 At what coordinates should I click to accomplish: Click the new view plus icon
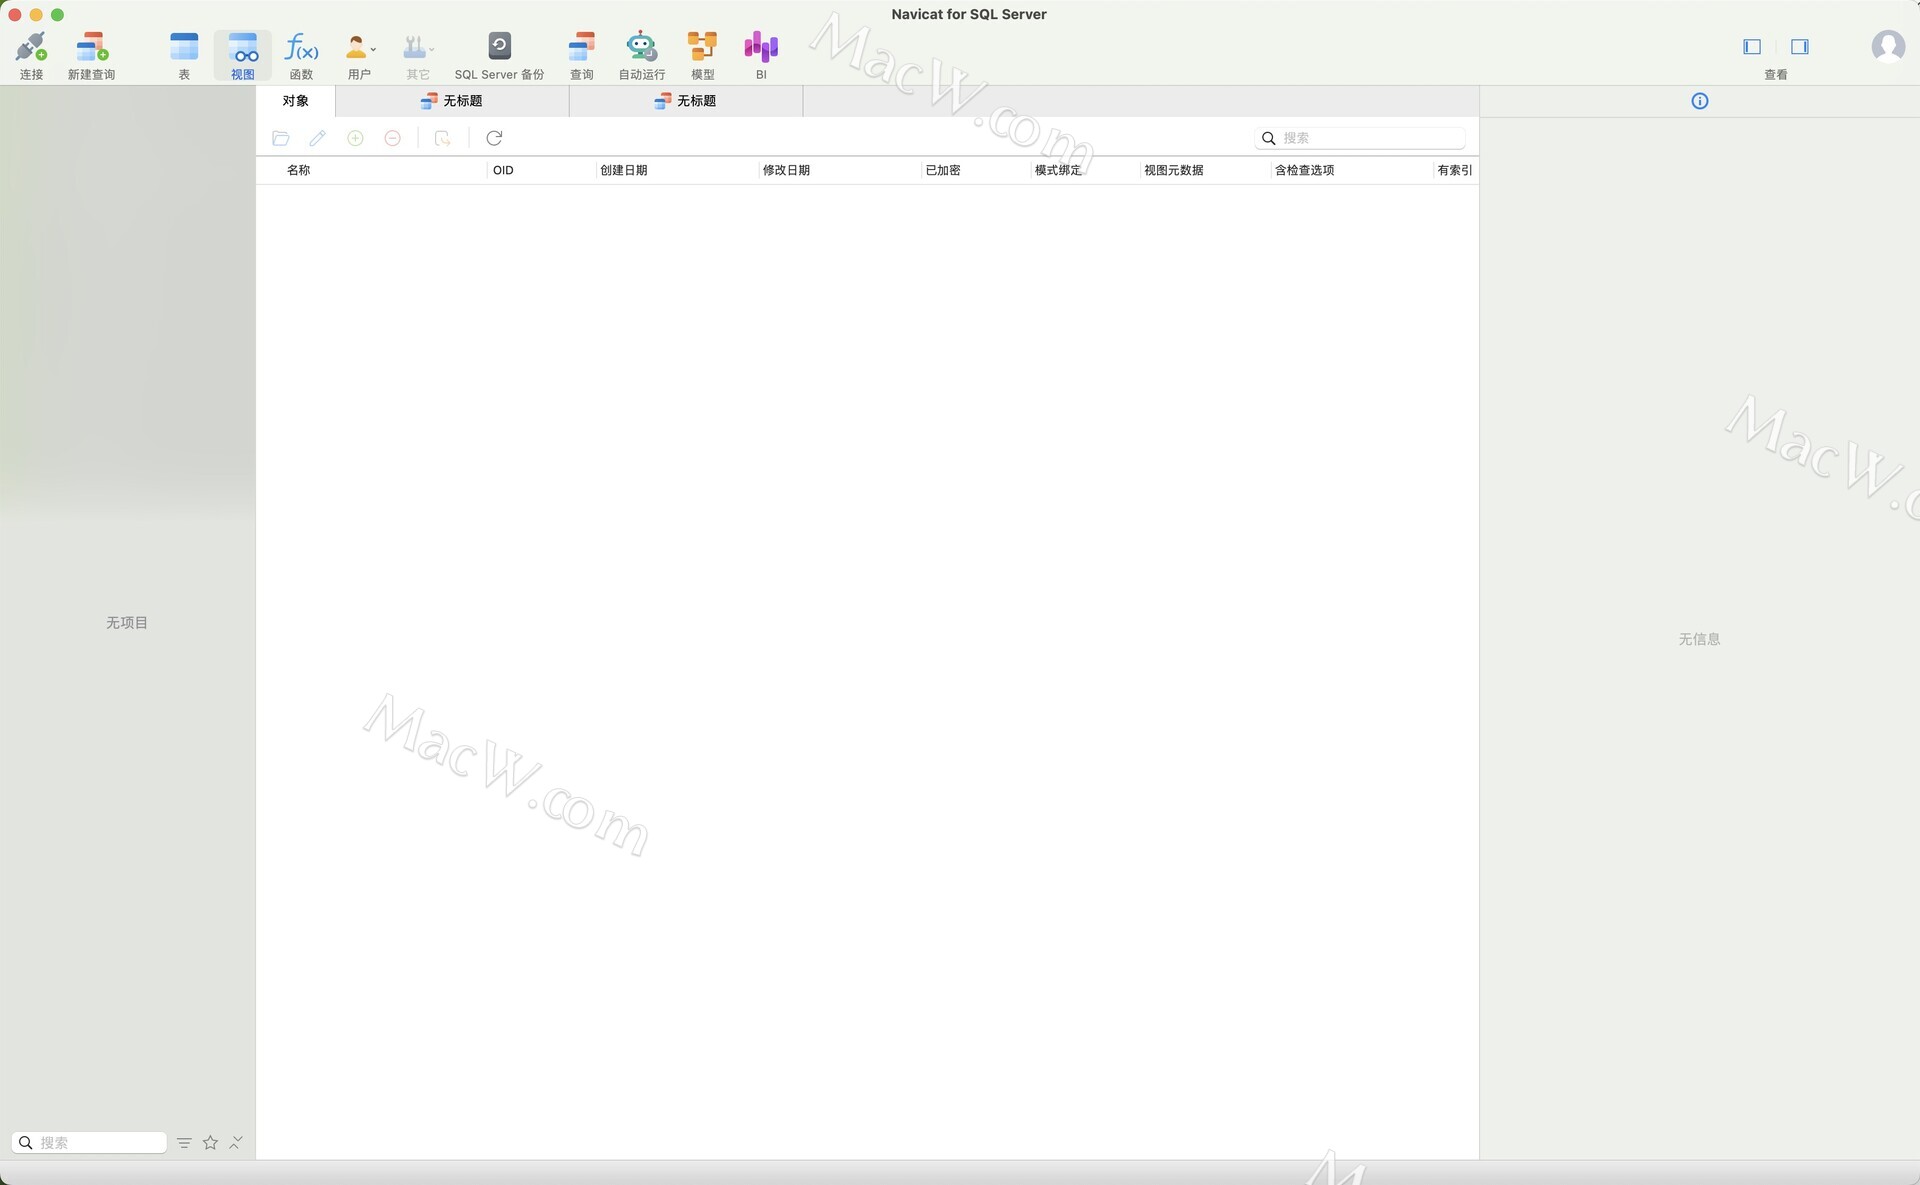[355, 138]
